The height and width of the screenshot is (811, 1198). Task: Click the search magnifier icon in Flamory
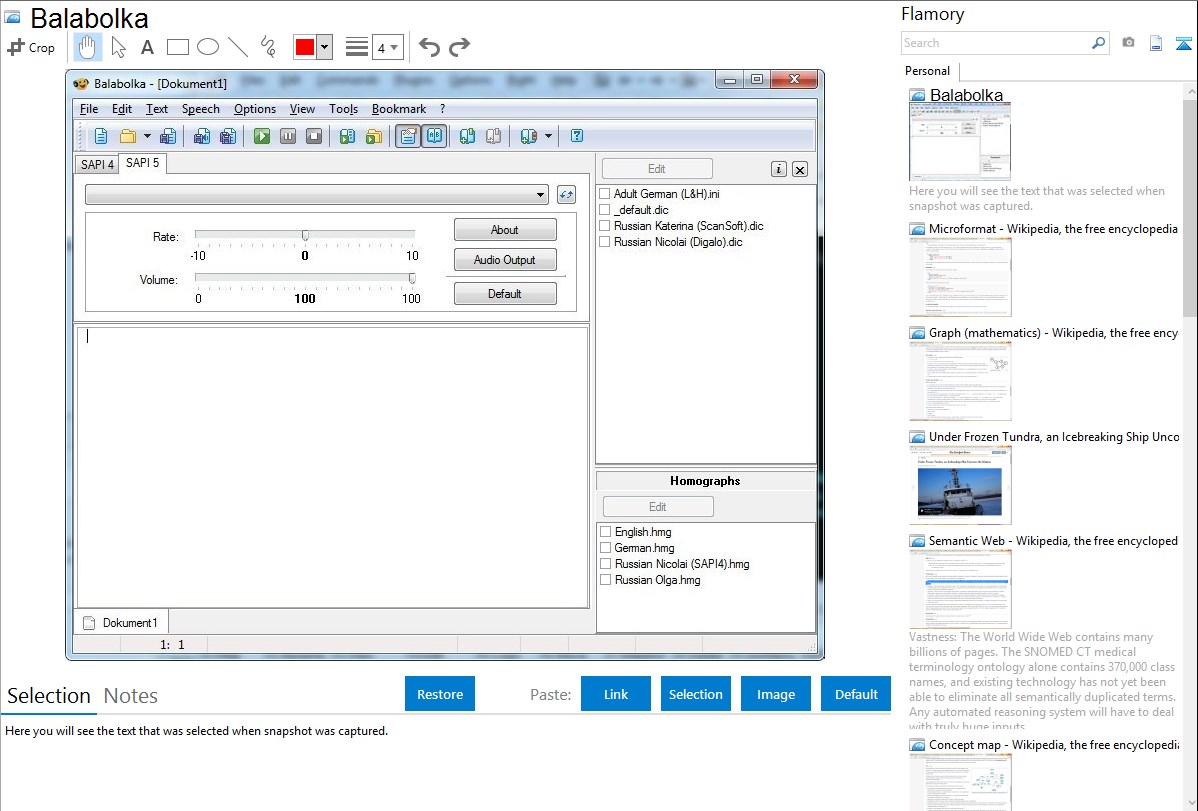(x=1098, y=43)
